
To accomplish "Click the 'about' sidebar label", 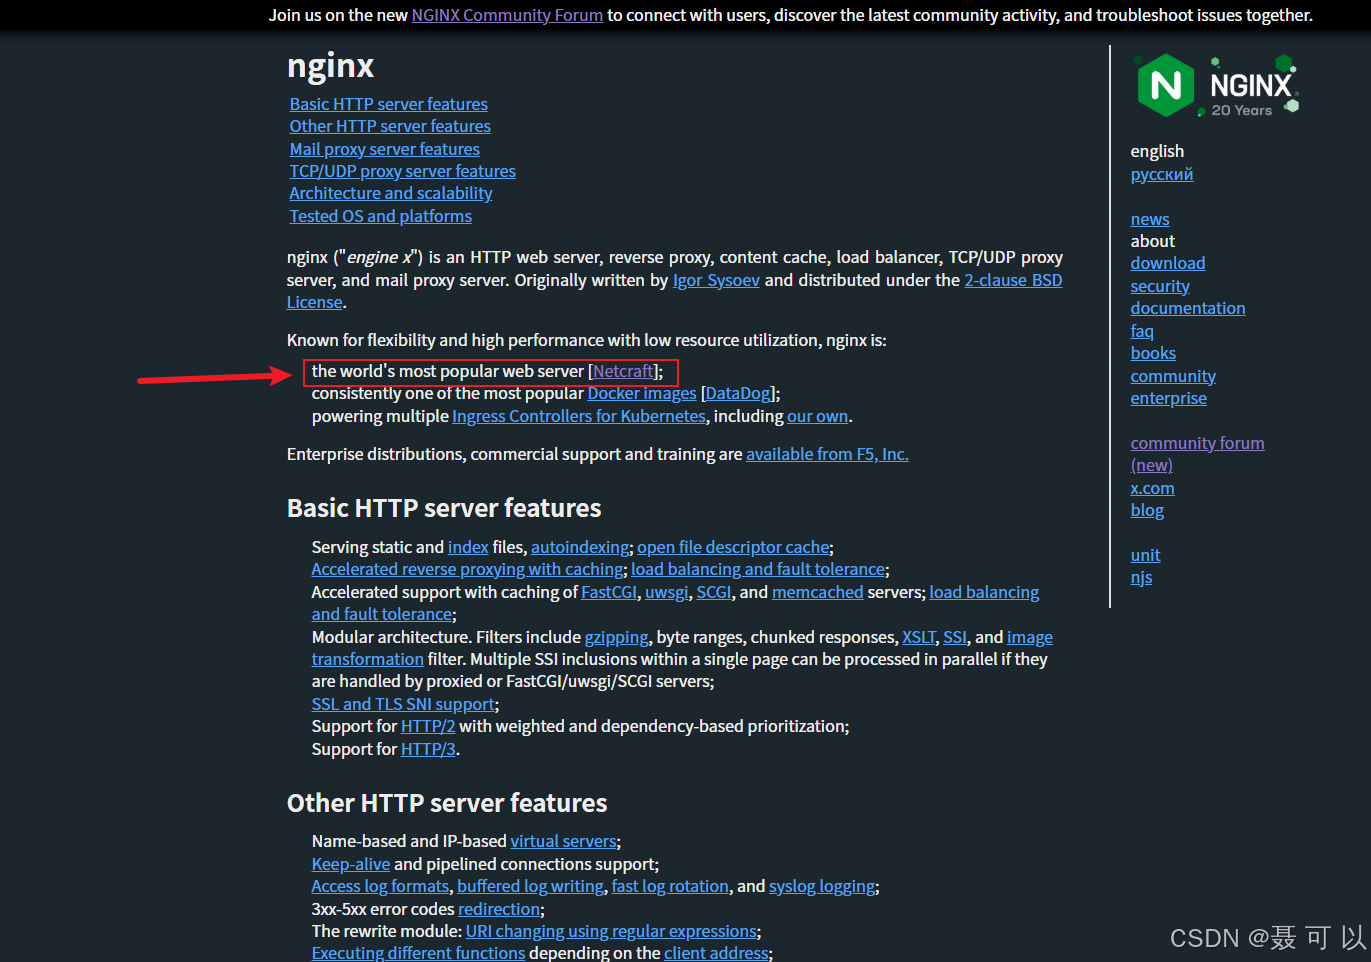I will click(1153, 241).
